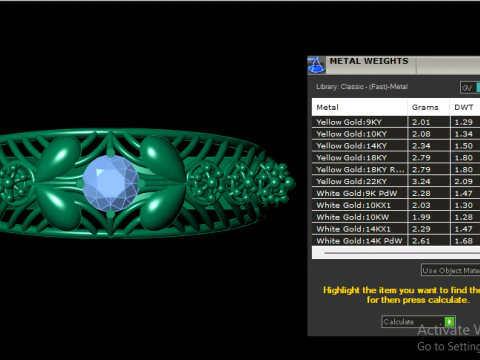Click the Library: Classic - (Fast)-Metal label
The width and height of the screenshot is (480, 360).
(362, 87)
